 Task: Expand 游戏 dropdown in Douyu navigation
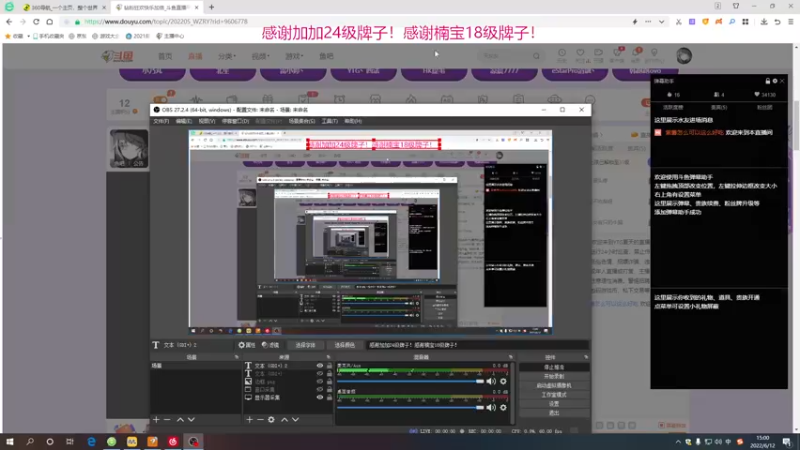point(294,56)
